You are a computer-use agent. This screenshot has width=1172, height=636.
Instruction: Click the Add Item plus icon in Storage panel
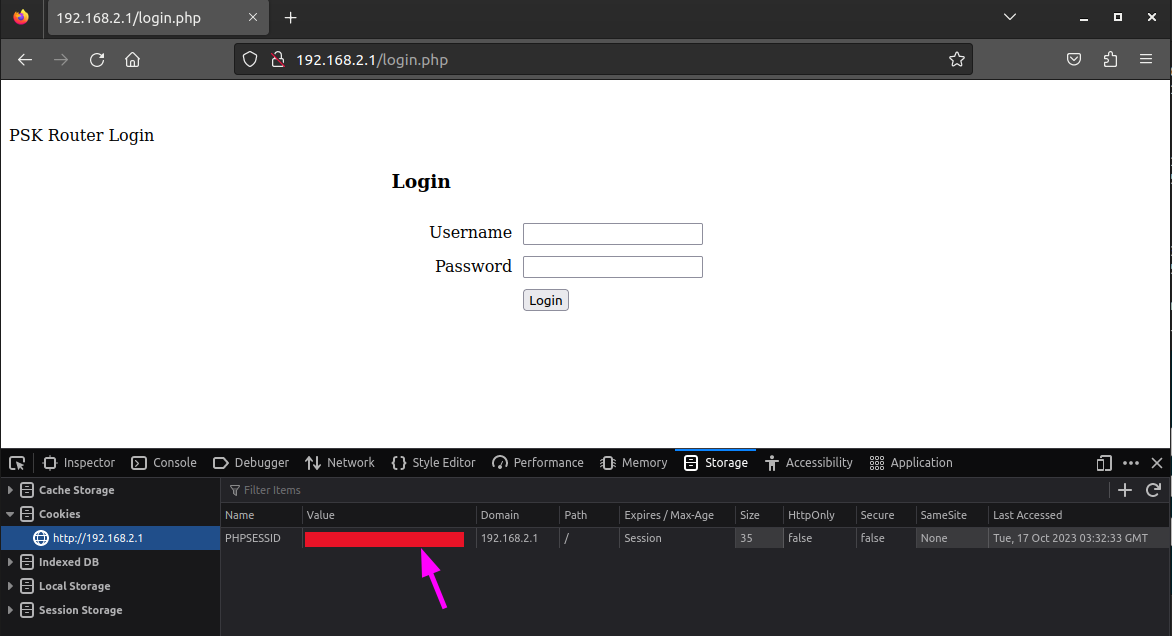1124,490
